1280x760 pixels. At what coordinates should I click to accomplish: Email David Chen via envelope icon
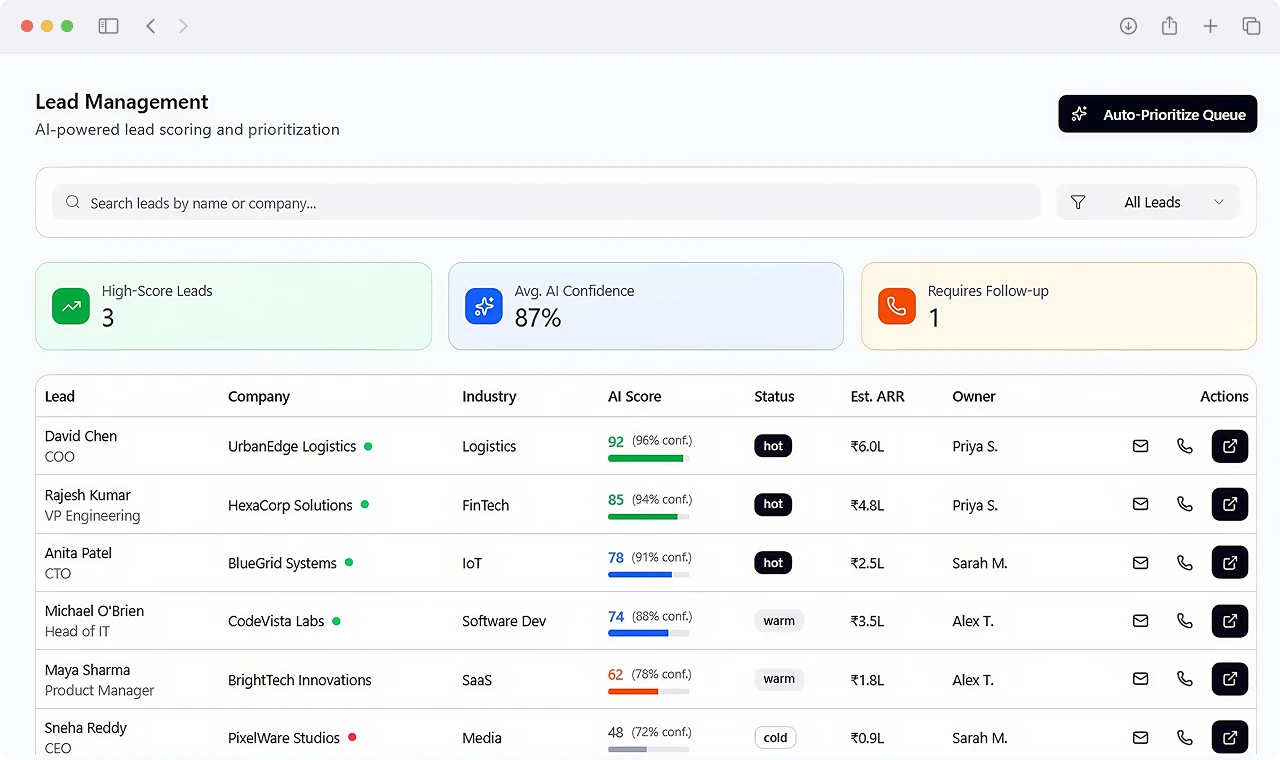click(x=1140, y=446)
